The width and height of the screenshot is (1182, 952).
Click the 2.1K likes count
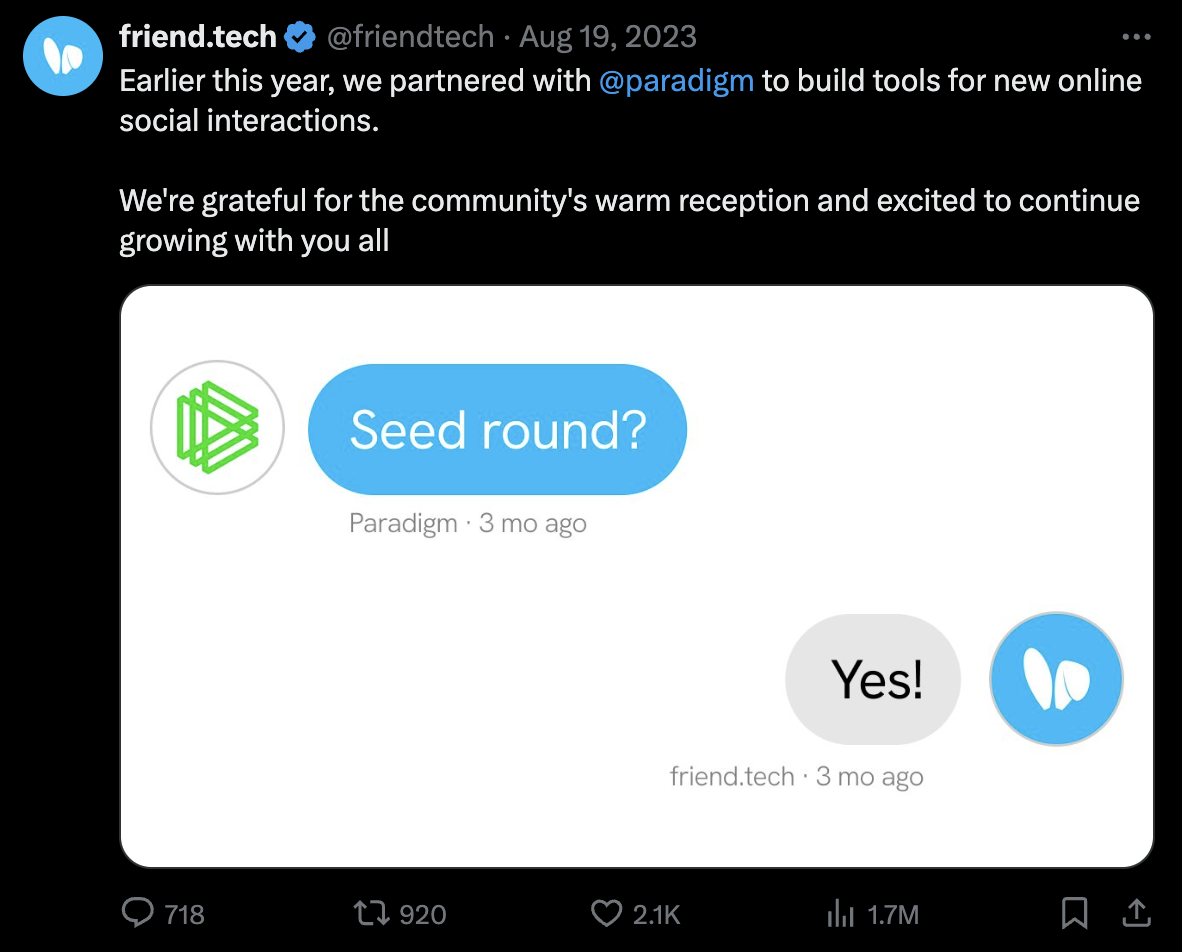(657, 914)
